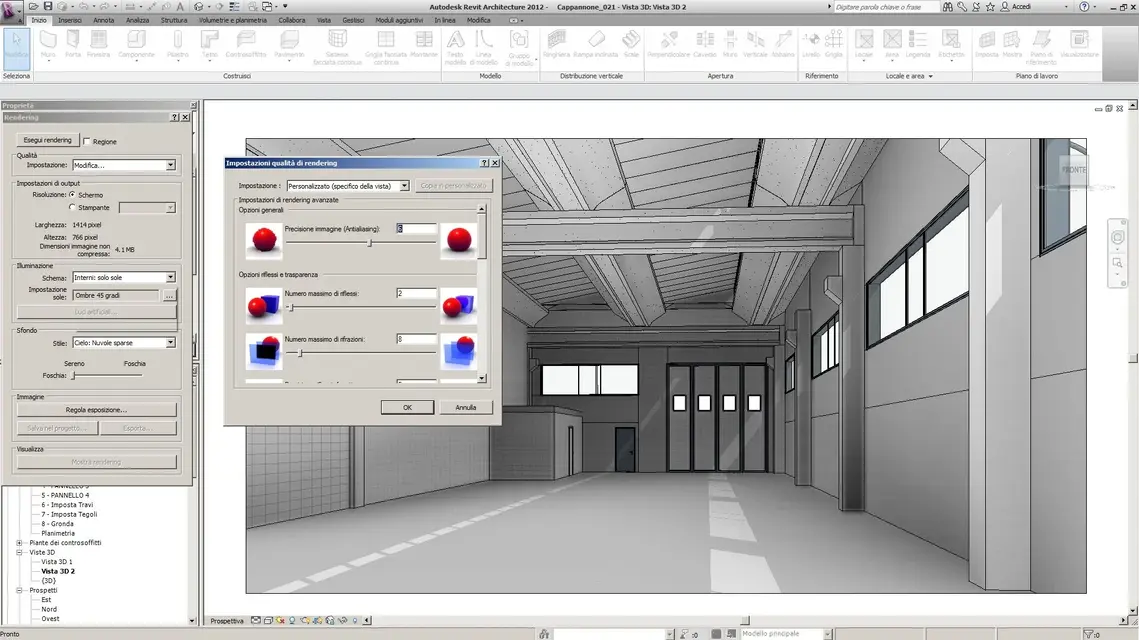Click the sun settings ellipsis button
Screen dimensions: 1139x640
click(x=169, y=296)
